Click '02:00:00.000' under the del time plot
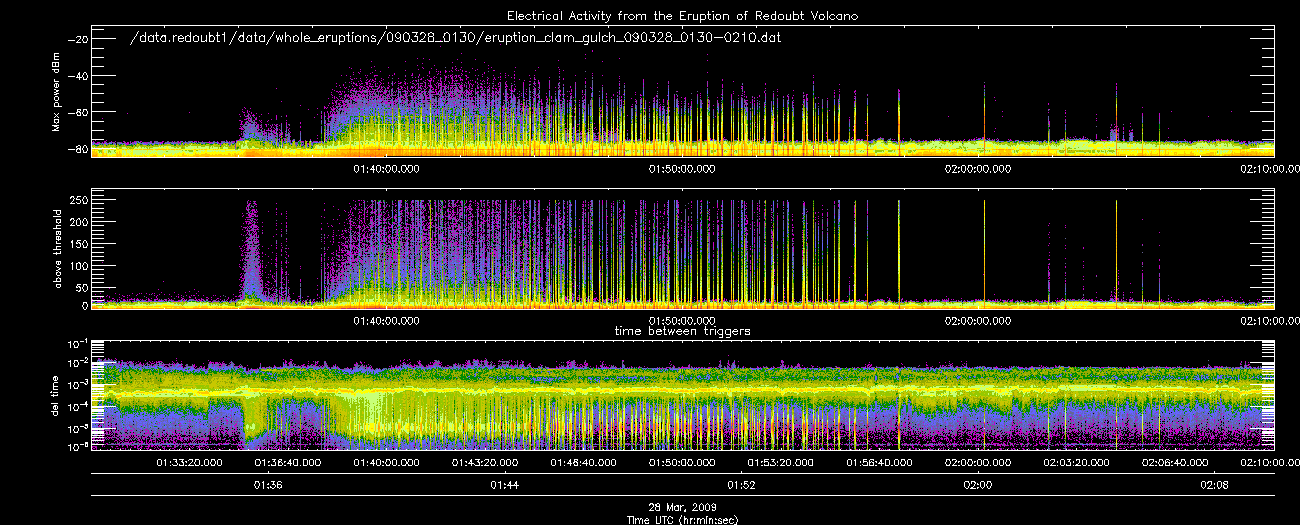1300x525 pixels. tap(978, 463)
